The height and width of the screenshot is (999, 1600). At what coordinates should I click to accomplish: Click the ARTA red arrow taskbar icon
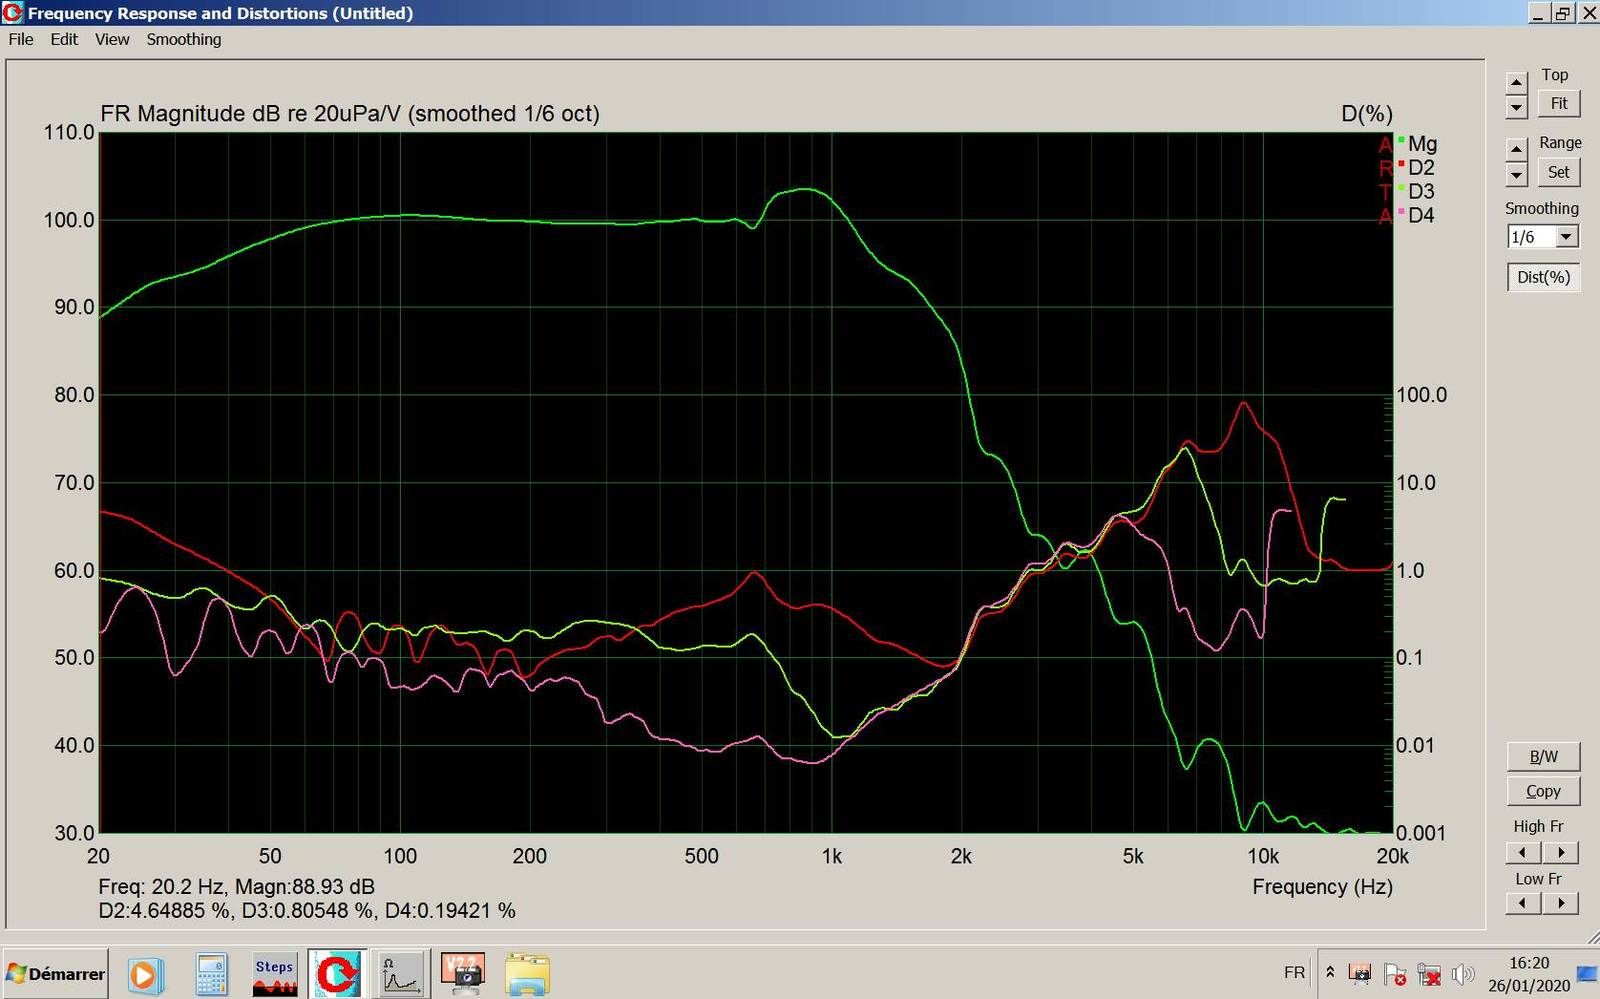click(337, 974)
